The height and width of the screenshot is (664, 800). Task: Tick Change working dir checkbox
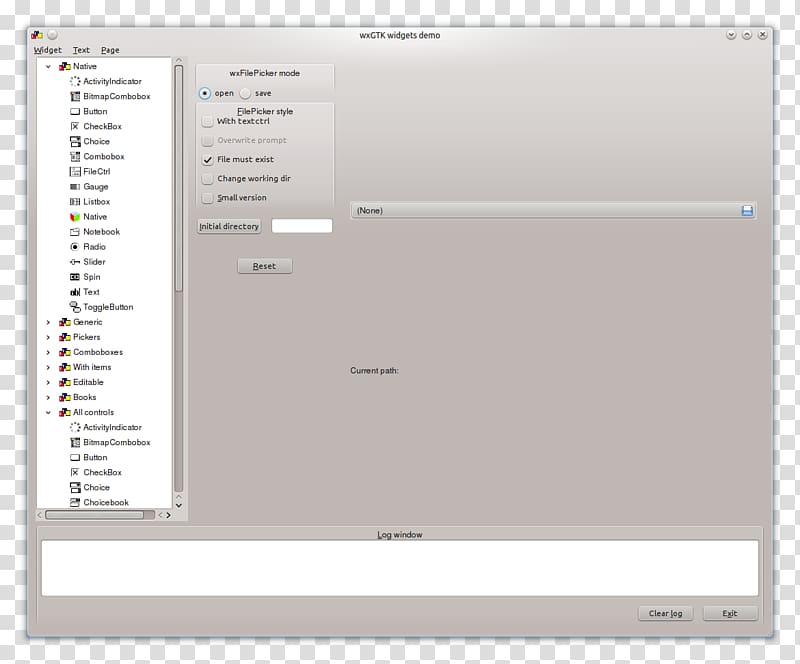click(x=208, y=179)
